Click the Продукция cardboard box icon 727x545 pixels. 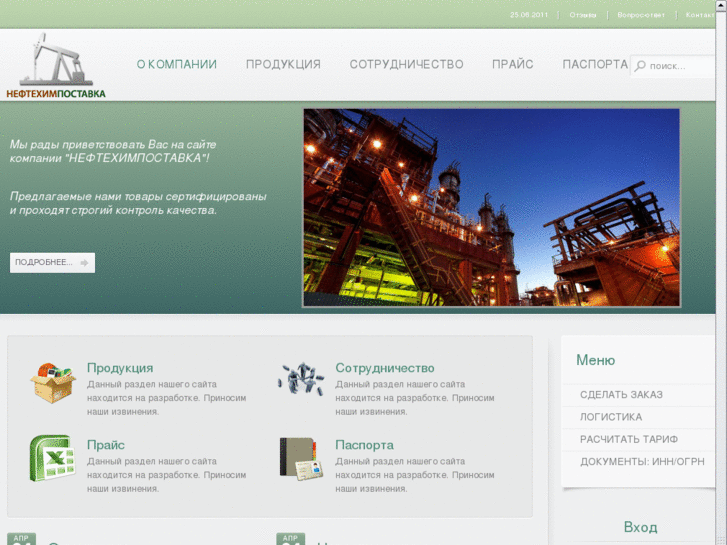(x=53, y=383)
